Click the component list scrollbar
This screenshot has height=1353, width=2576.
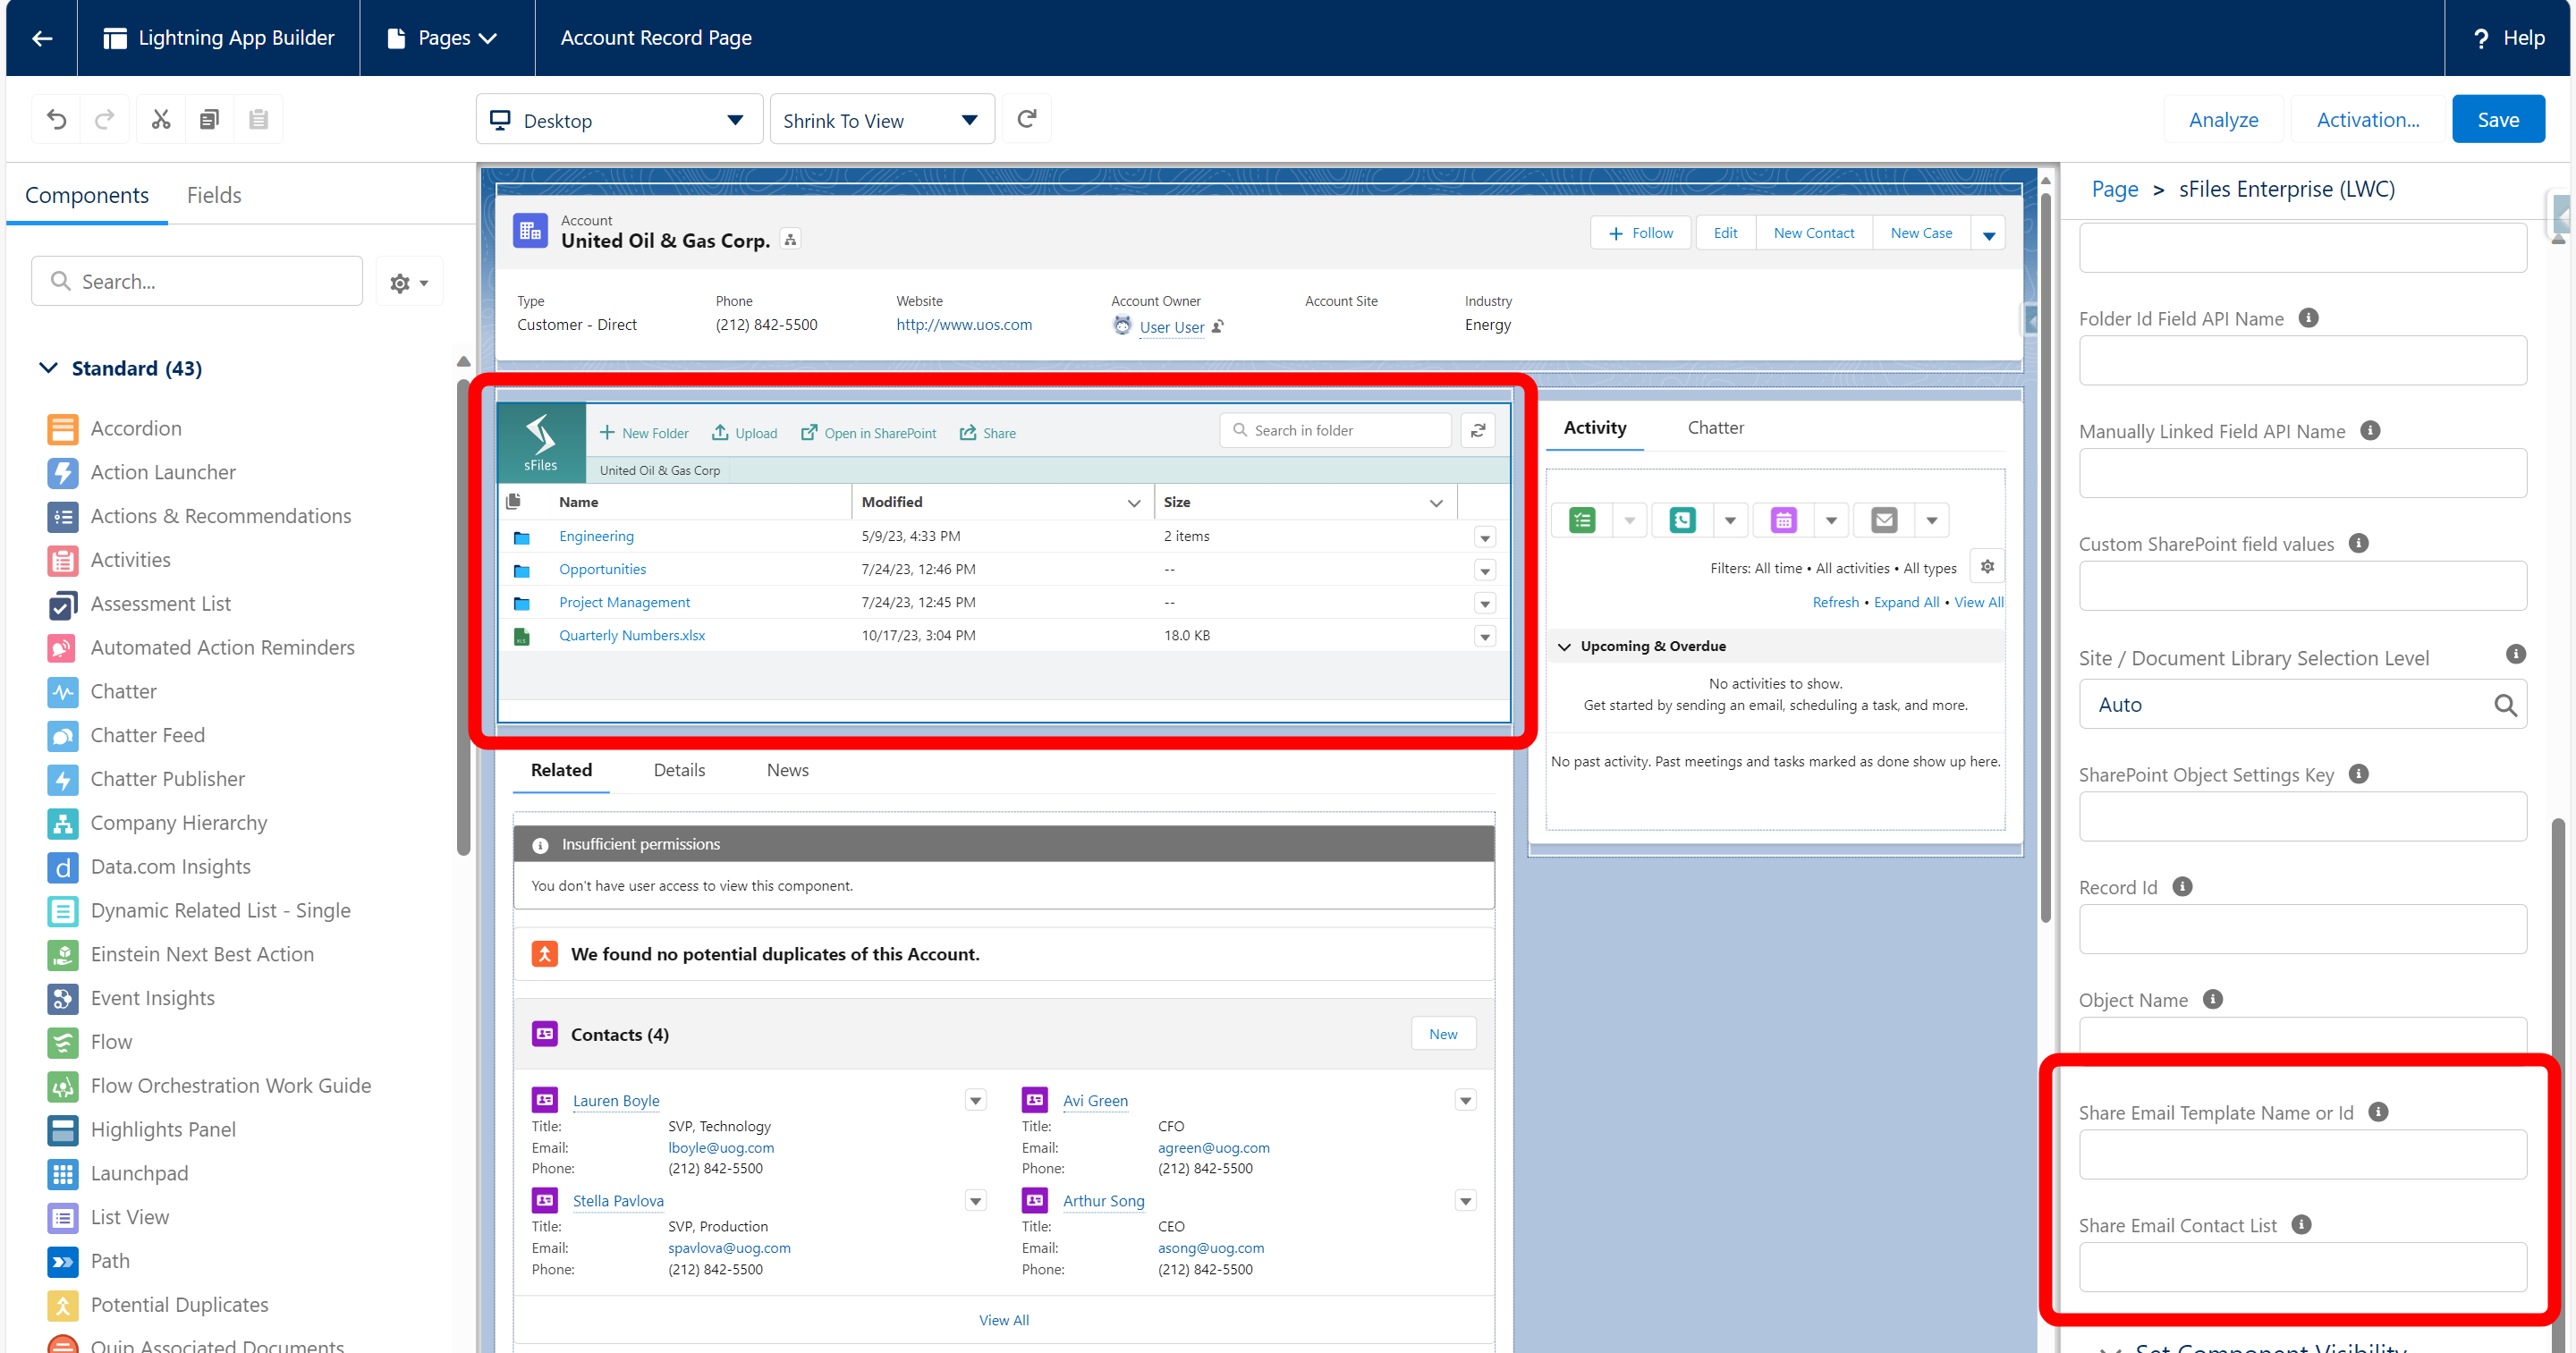[x=463, y=618]
